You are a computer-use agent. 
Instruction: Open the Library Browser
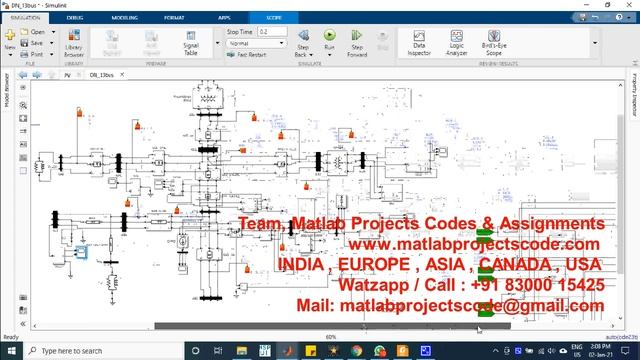pyautogui.click(x=74, y=43)
